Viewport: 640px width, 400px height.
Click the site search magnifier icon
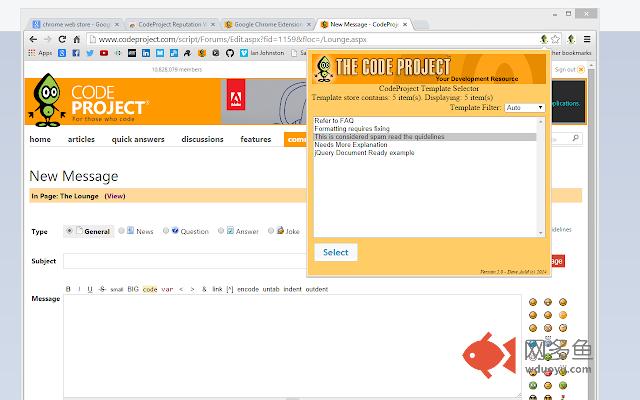pyautogui.click(x=576, y=138)
